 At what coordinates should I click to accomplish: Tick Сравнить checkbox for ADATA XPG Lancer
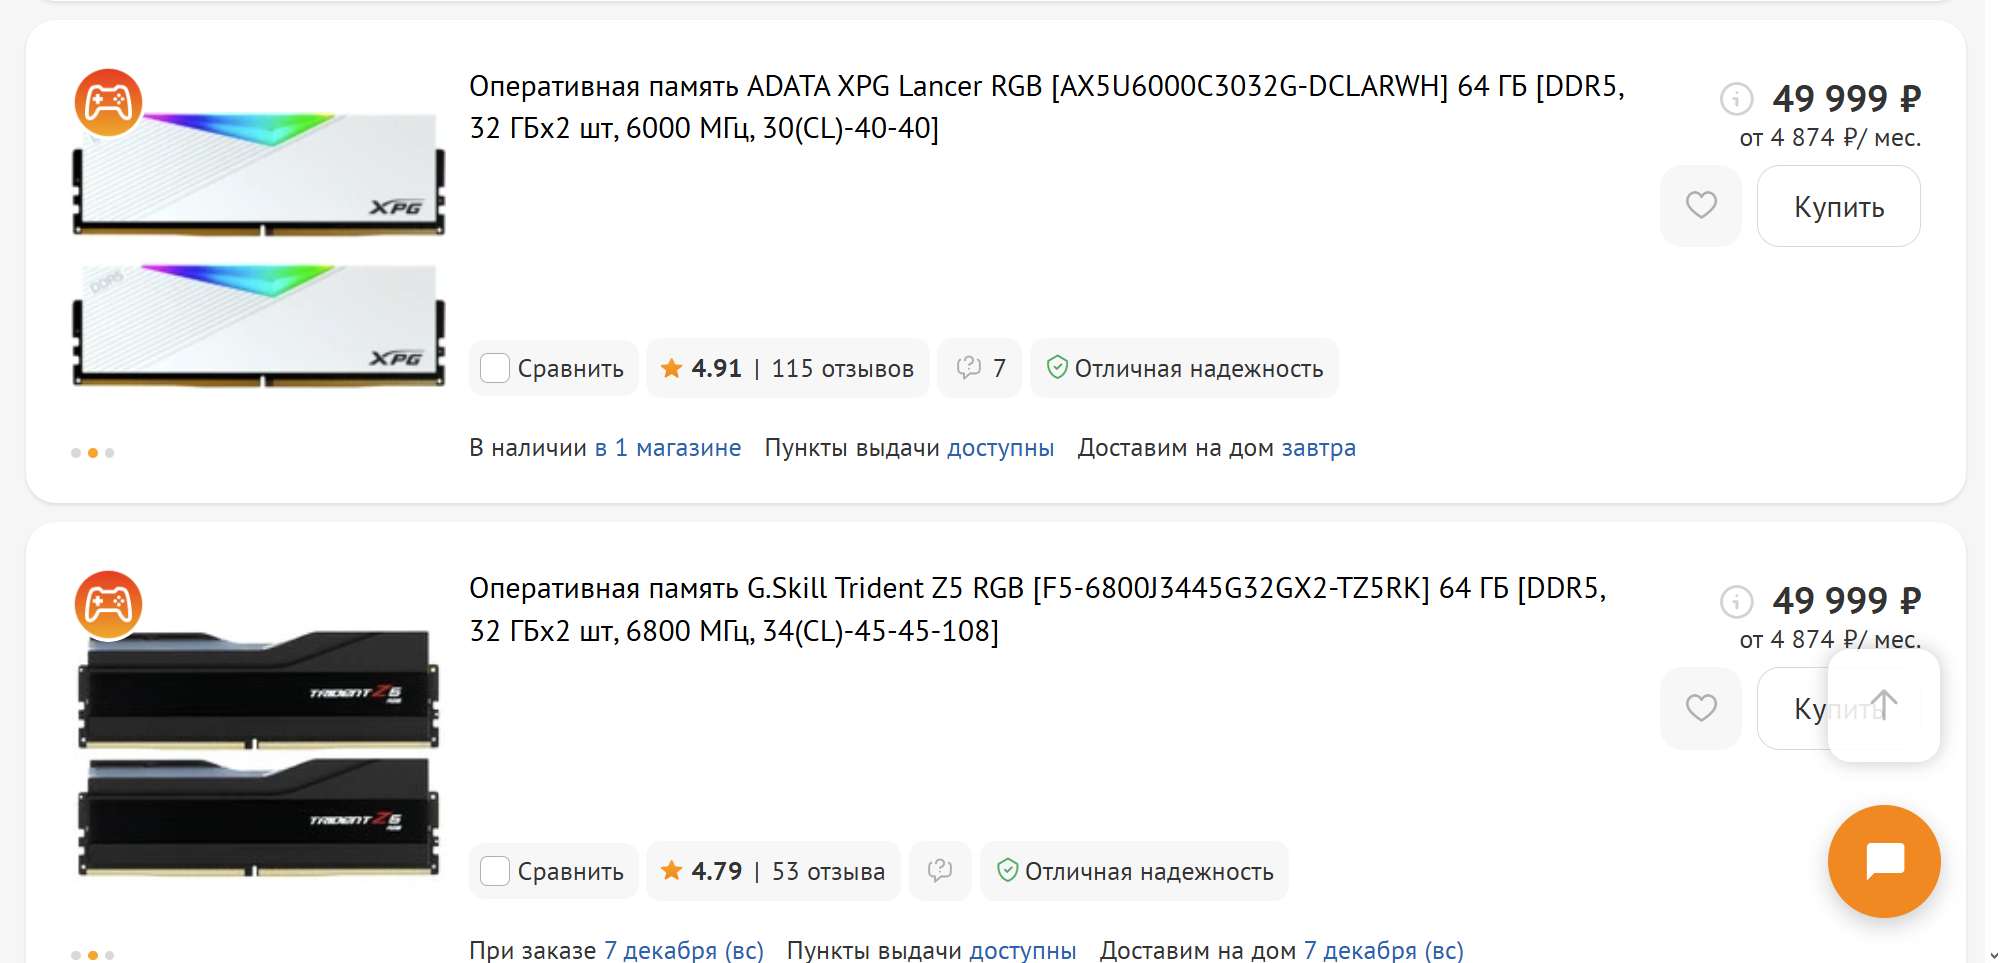[495, 368]
